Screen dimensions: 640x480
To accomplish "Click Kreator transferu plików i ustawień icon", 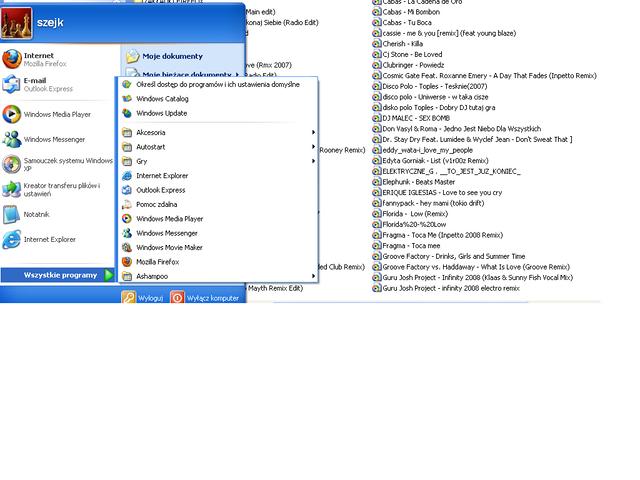I will [11, 189].
